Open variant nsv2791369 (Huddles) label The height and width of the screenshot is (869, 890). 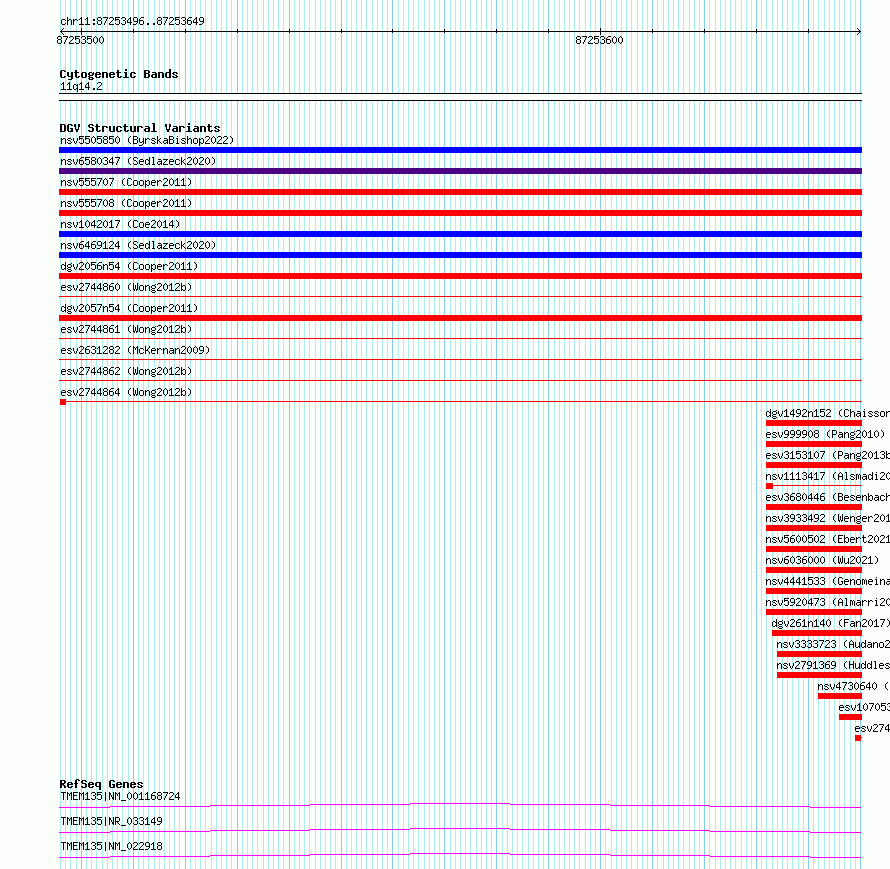[x=833, y=665]
